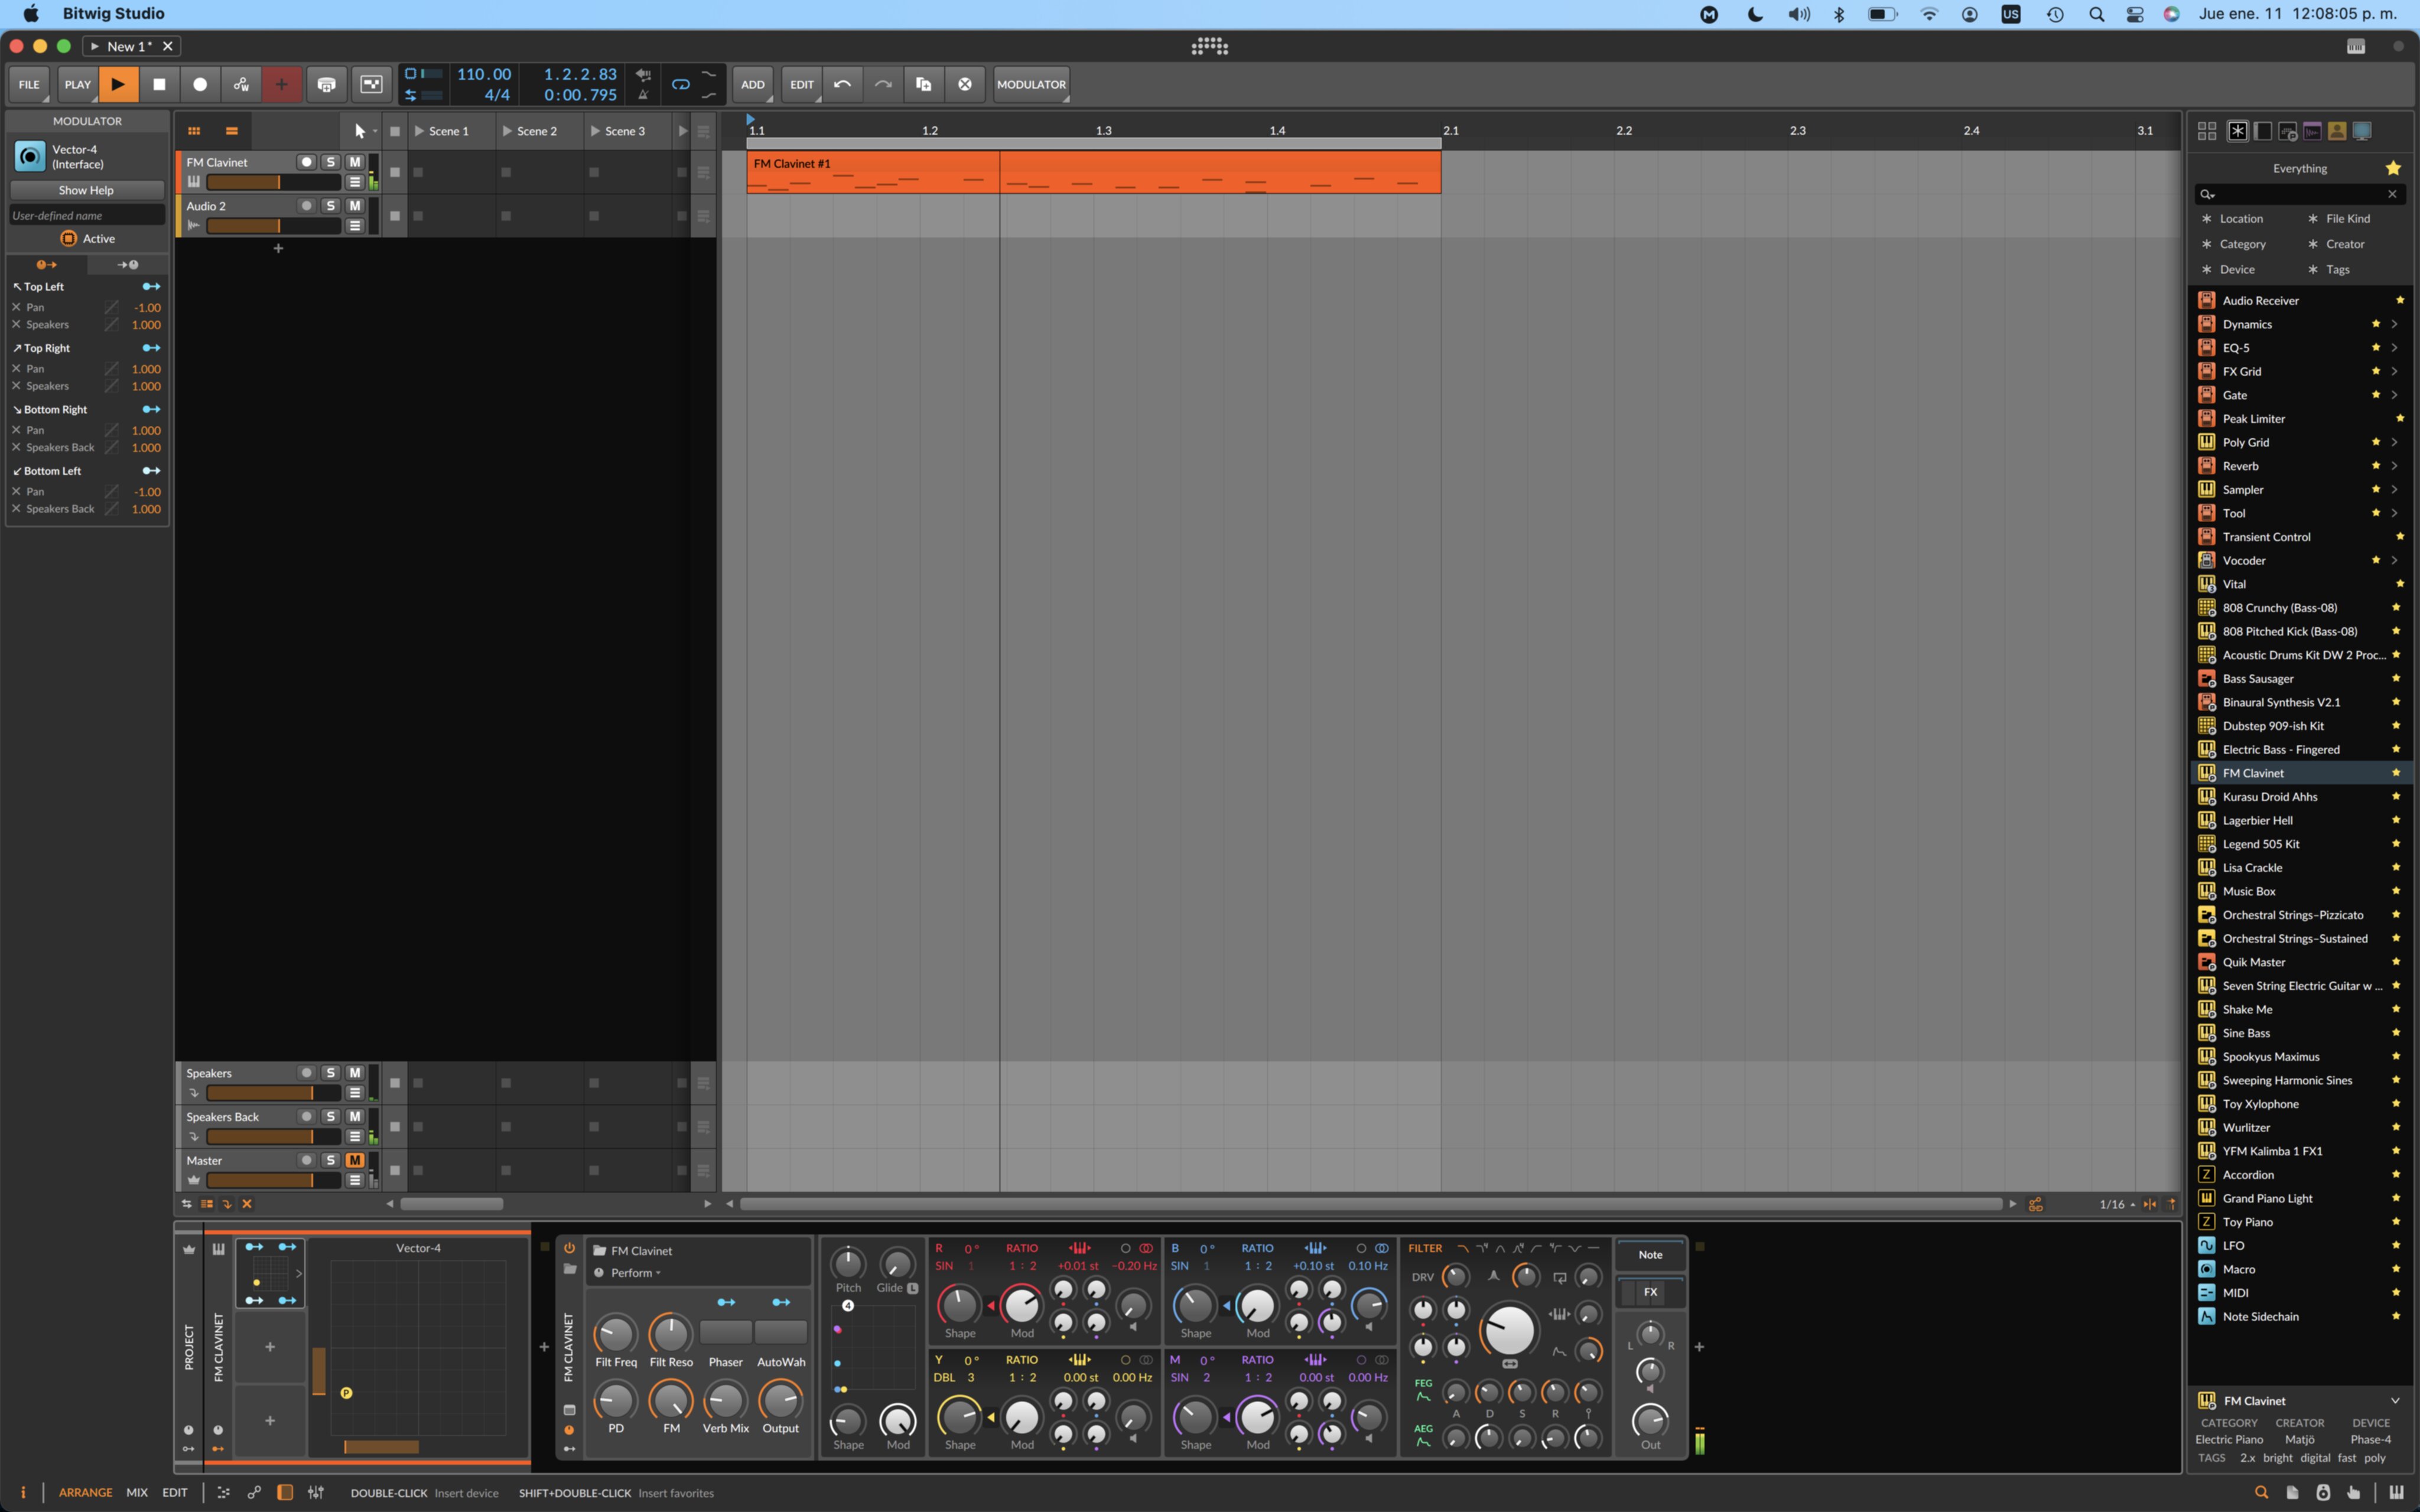Solo the Audio 2 track

click(331, 206)
